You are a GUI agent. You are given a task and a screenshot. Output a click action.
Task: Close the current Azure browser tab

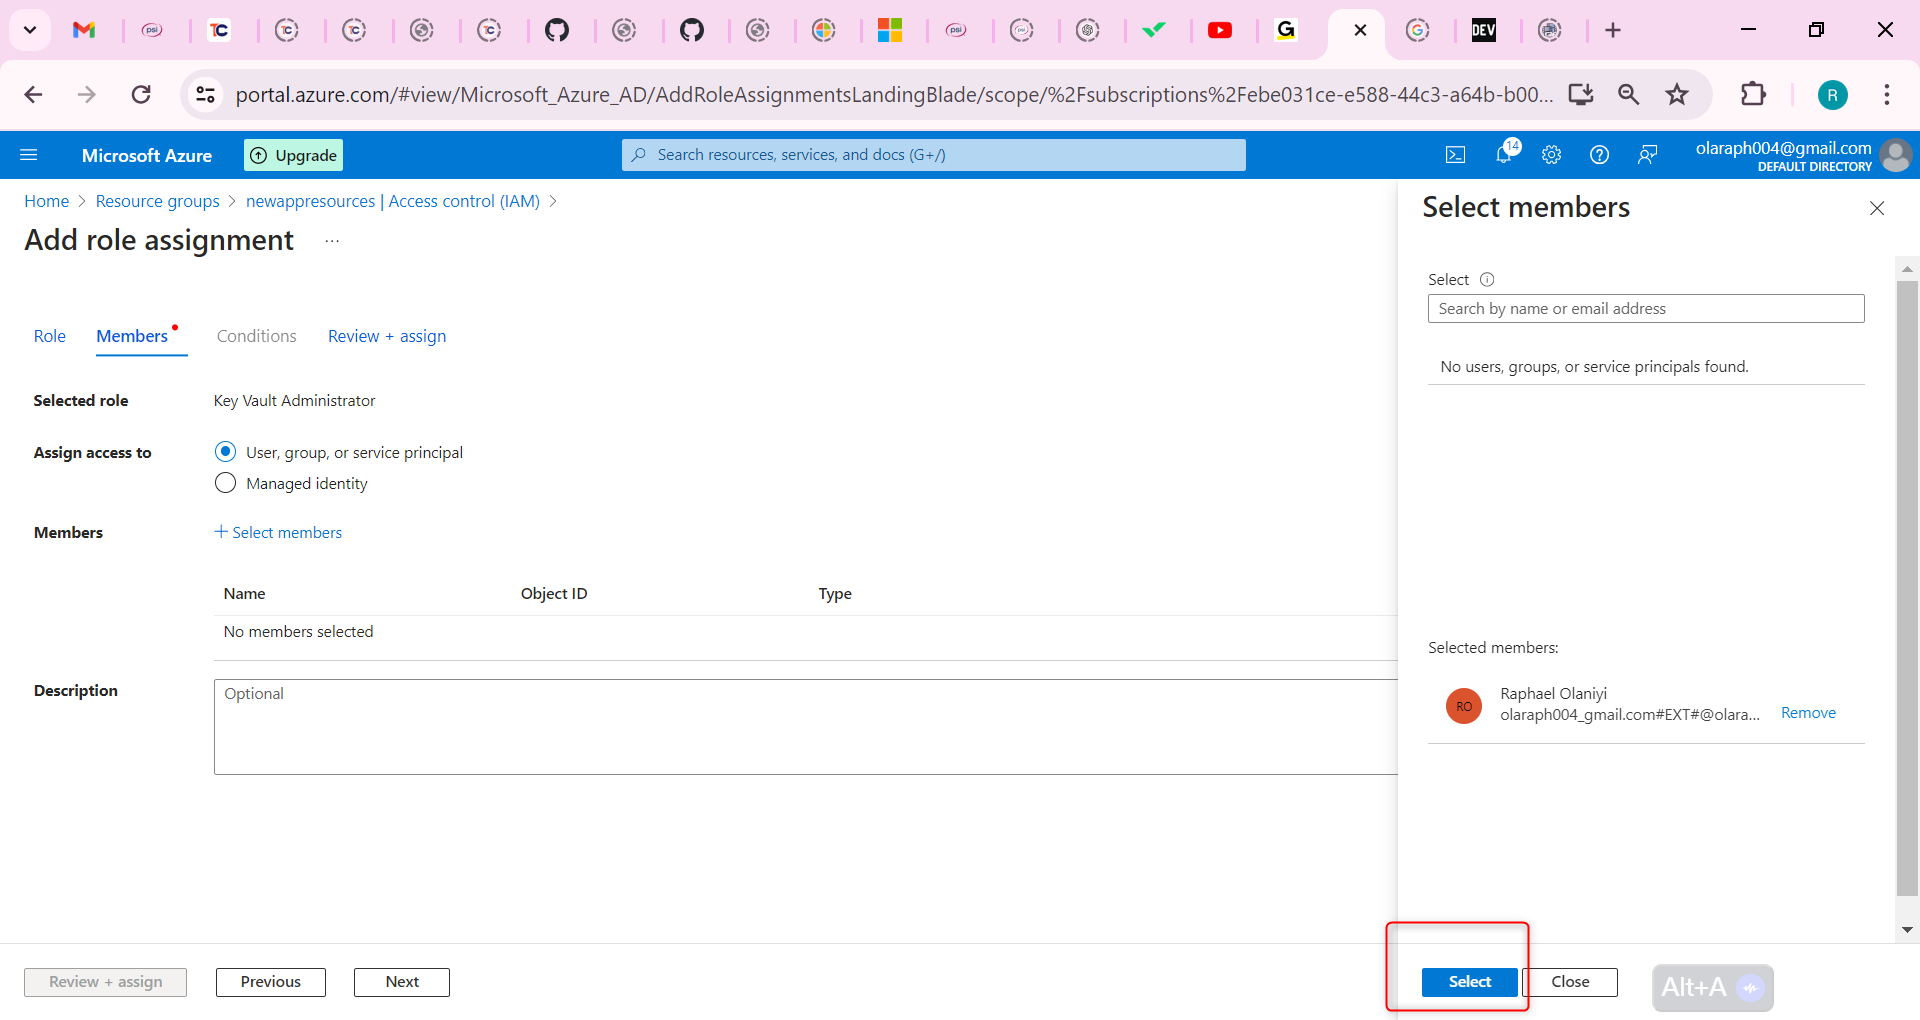tap(1360, 30)
